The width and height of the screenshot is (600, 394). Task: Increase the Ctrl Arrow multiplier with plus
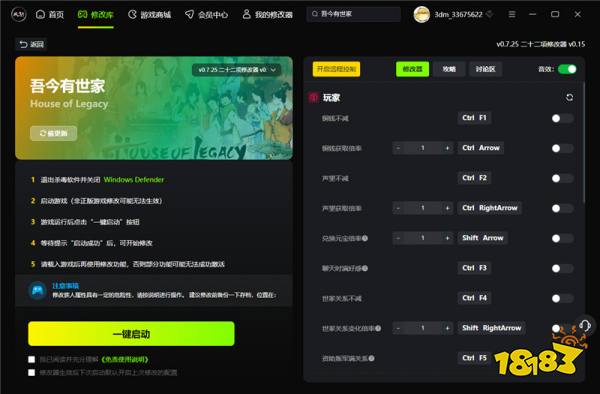[x=447, y=148]
